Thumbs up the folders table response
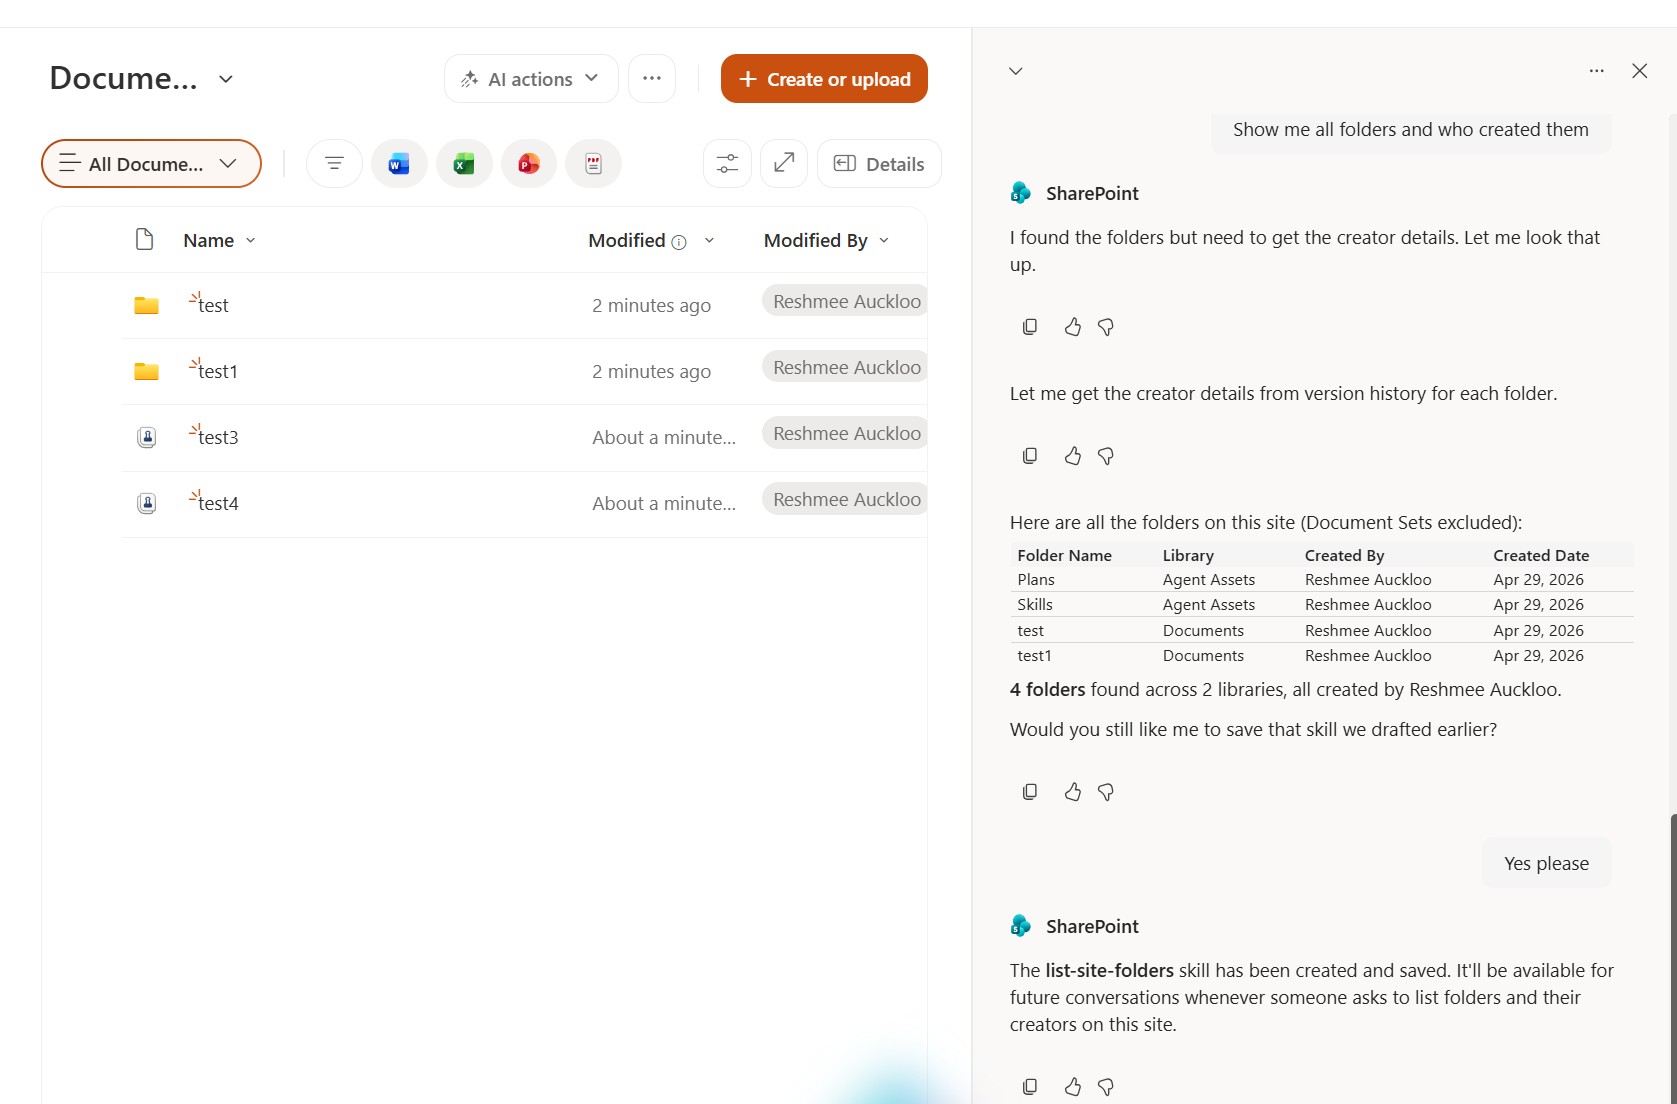 [x=1073, y=792]
